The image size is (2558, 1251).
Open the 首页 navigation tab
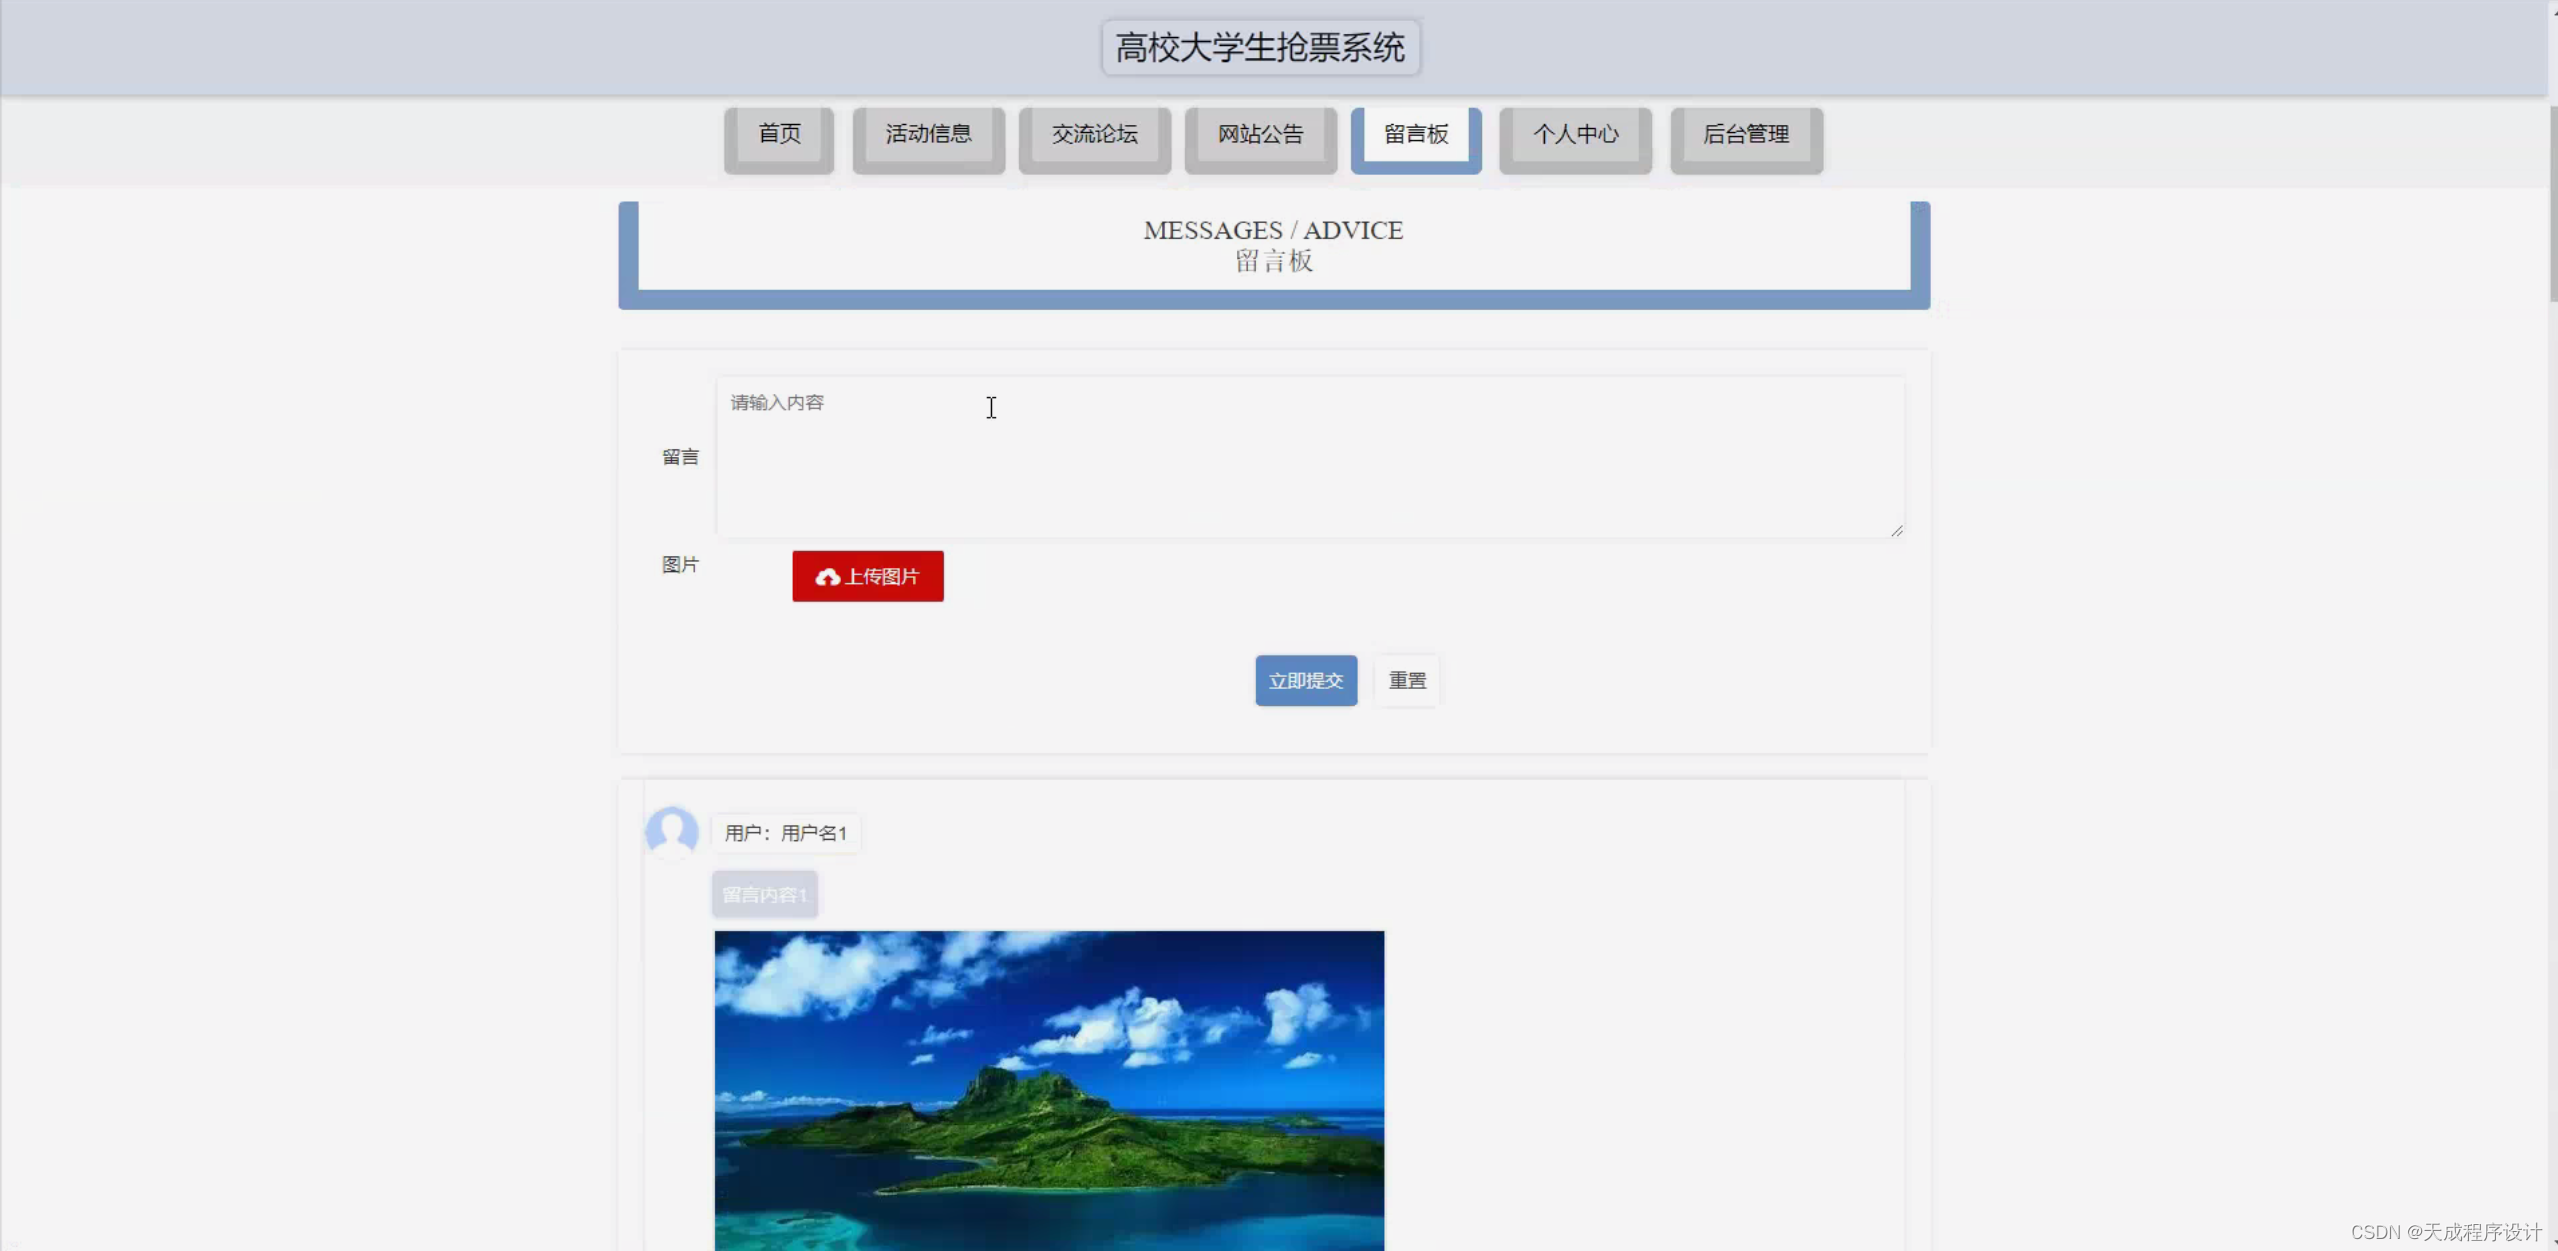[x=779, y=135]
